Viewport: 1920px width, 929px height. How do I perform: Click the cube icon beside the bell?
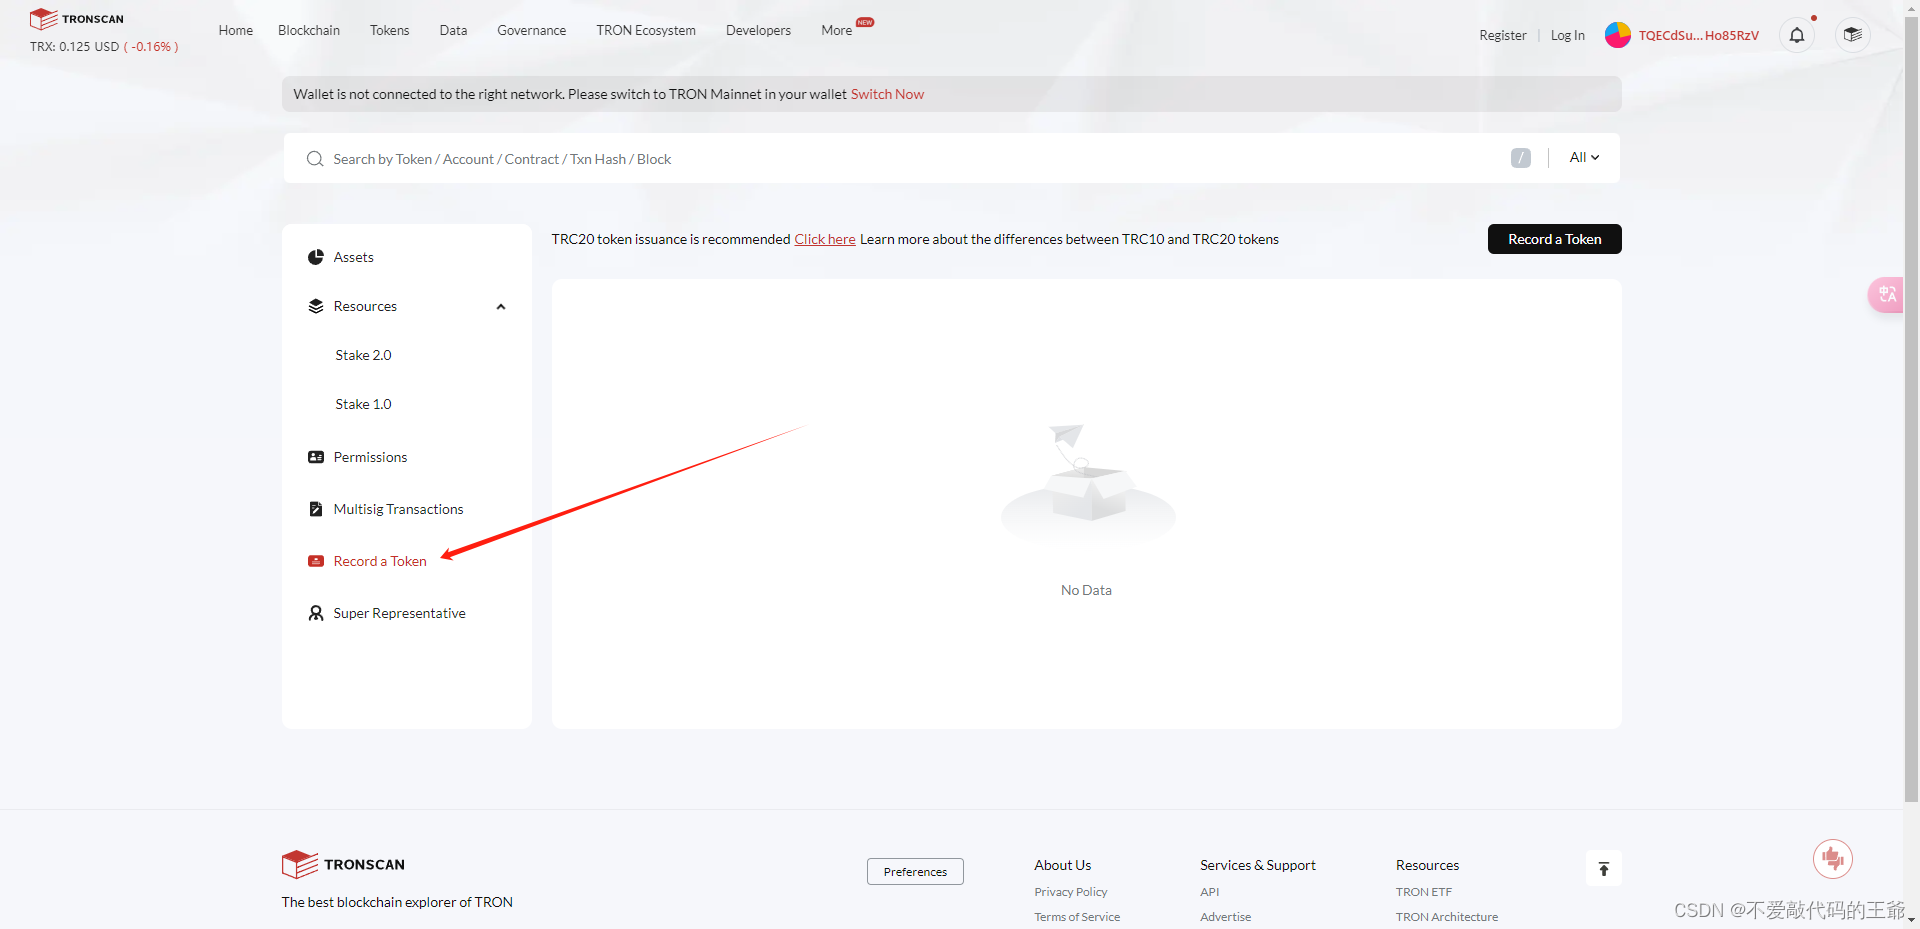click(1853, 35)
